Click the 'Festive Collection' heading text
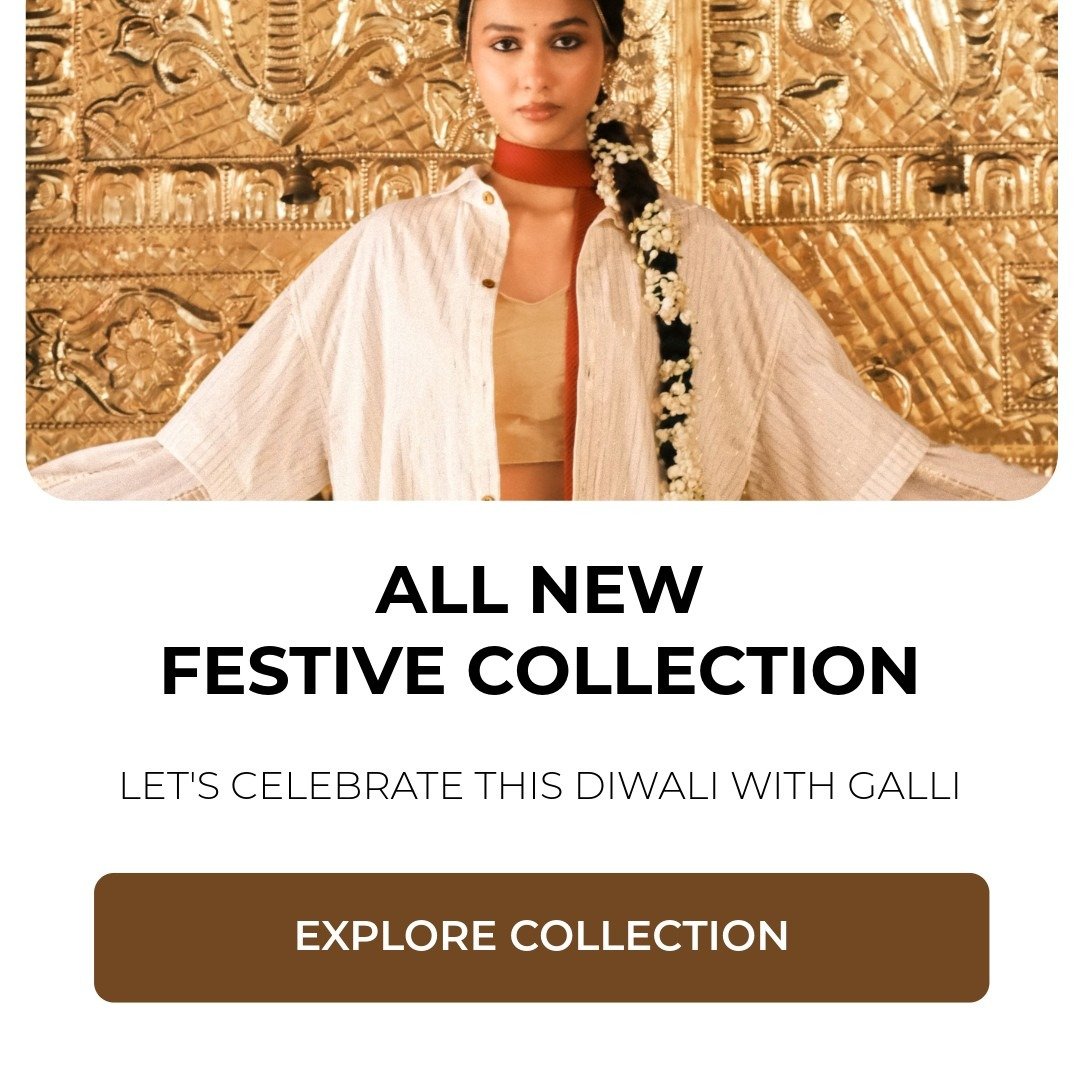This screenshot has width=1080, height=1080. 540,671
